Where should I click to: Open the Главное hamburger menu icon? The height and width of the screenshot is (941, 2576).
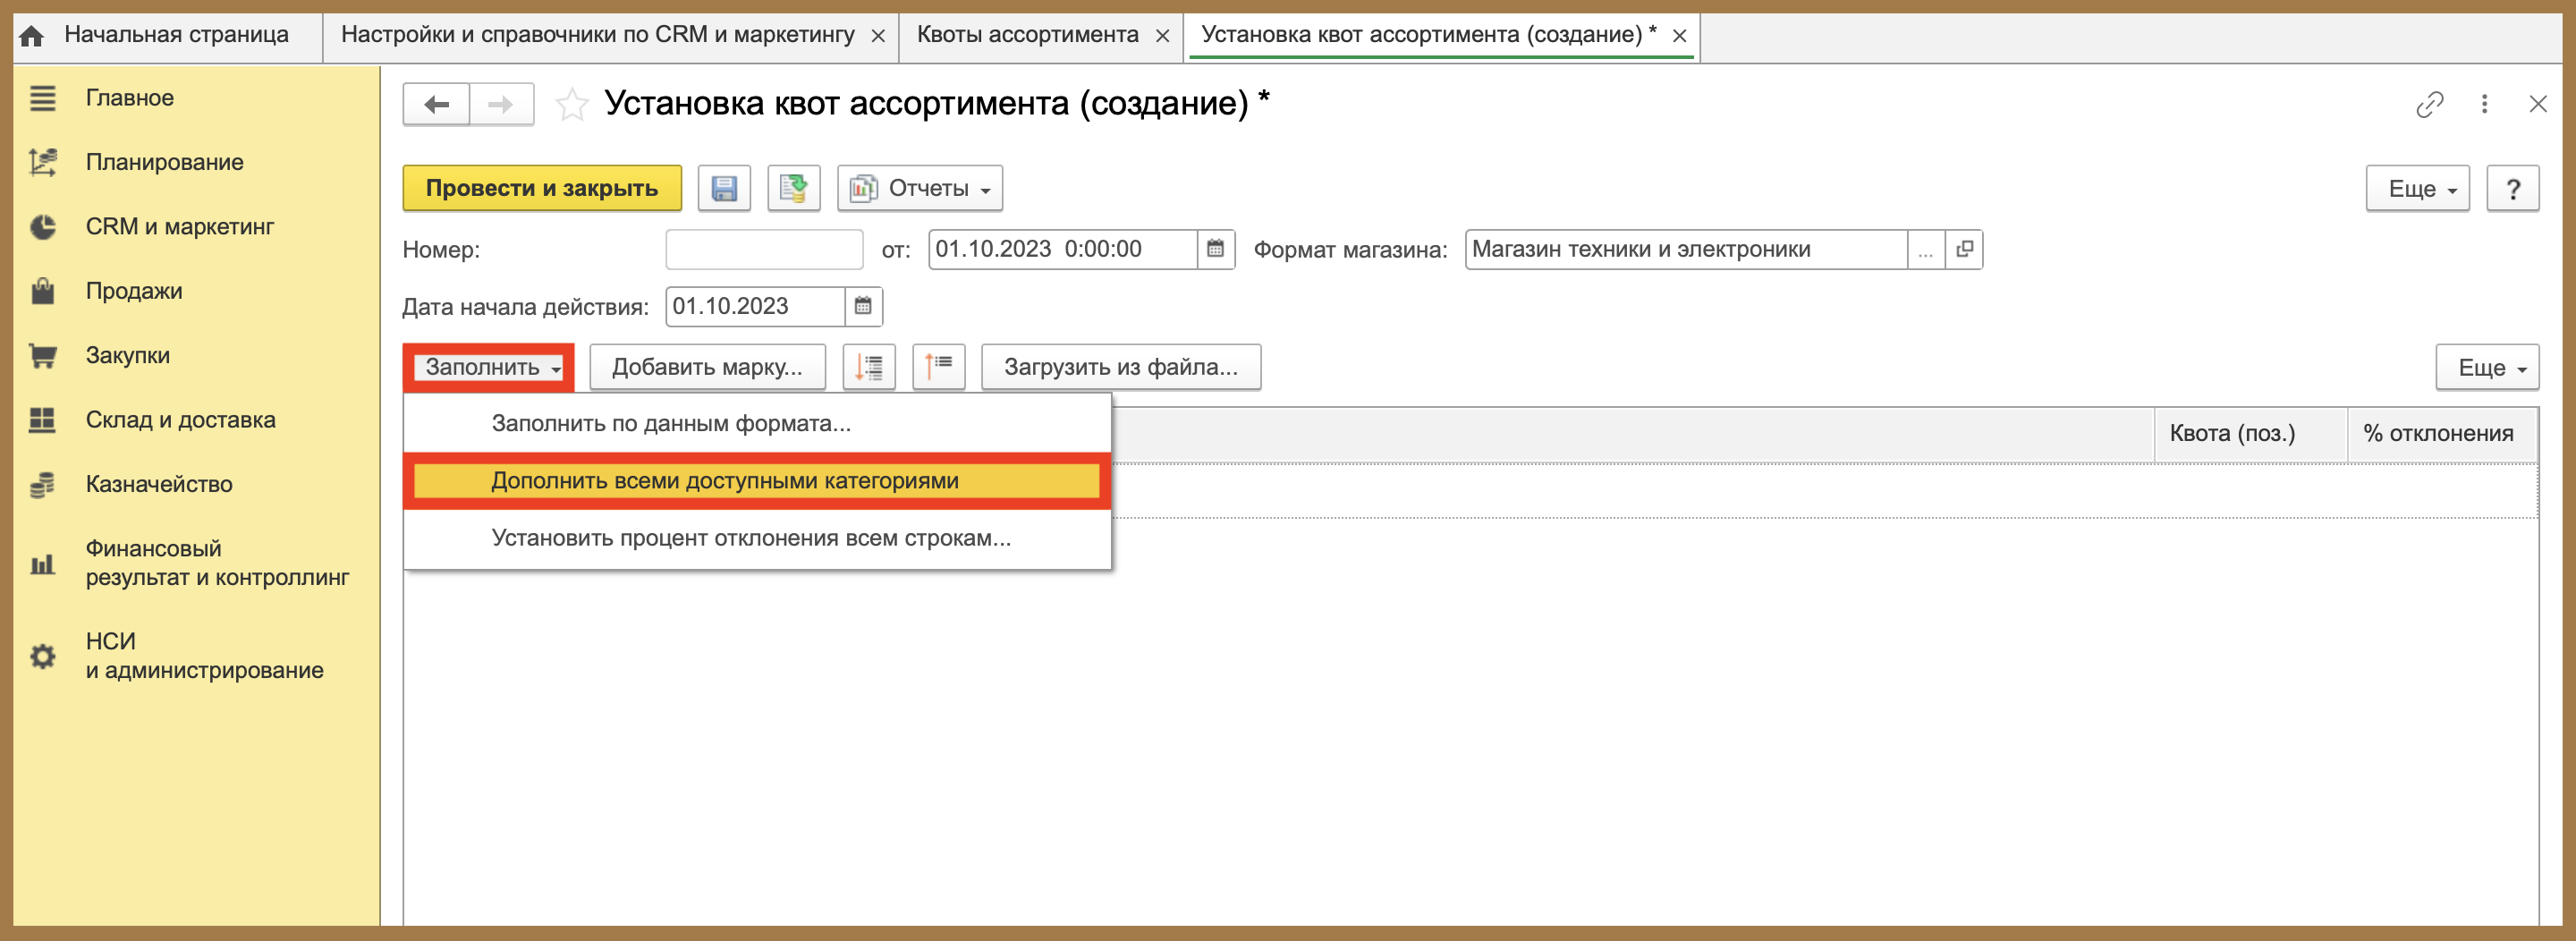tap(42, 98)
